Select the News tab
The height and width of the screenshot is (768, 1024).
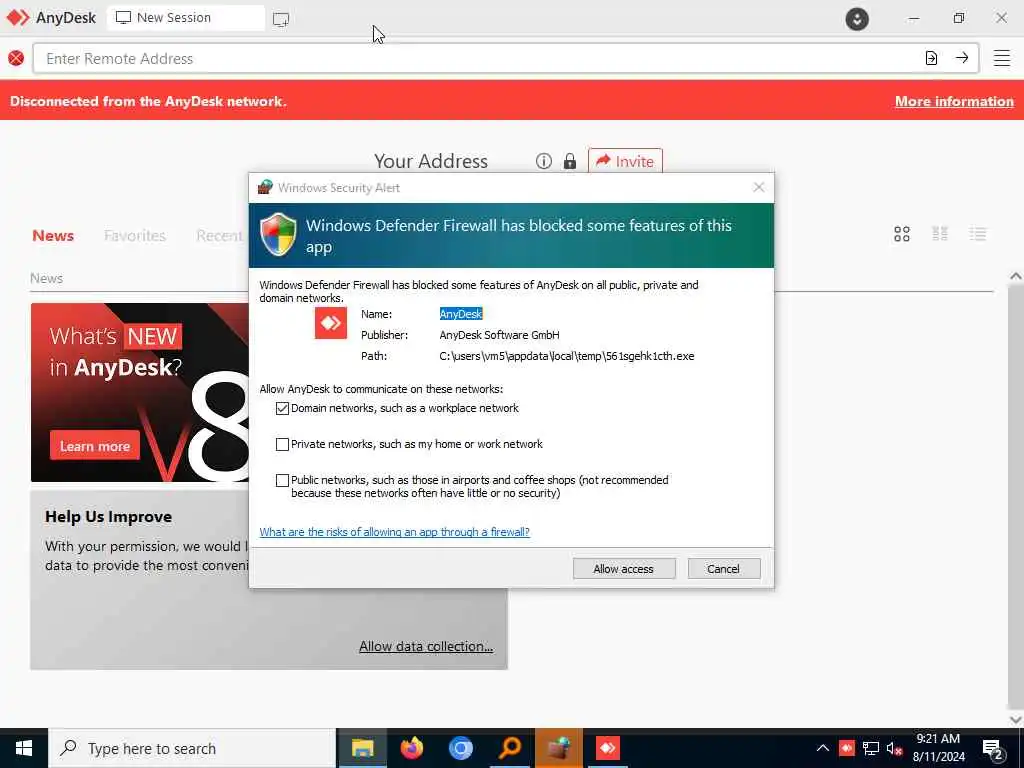[x=53, y=235]
